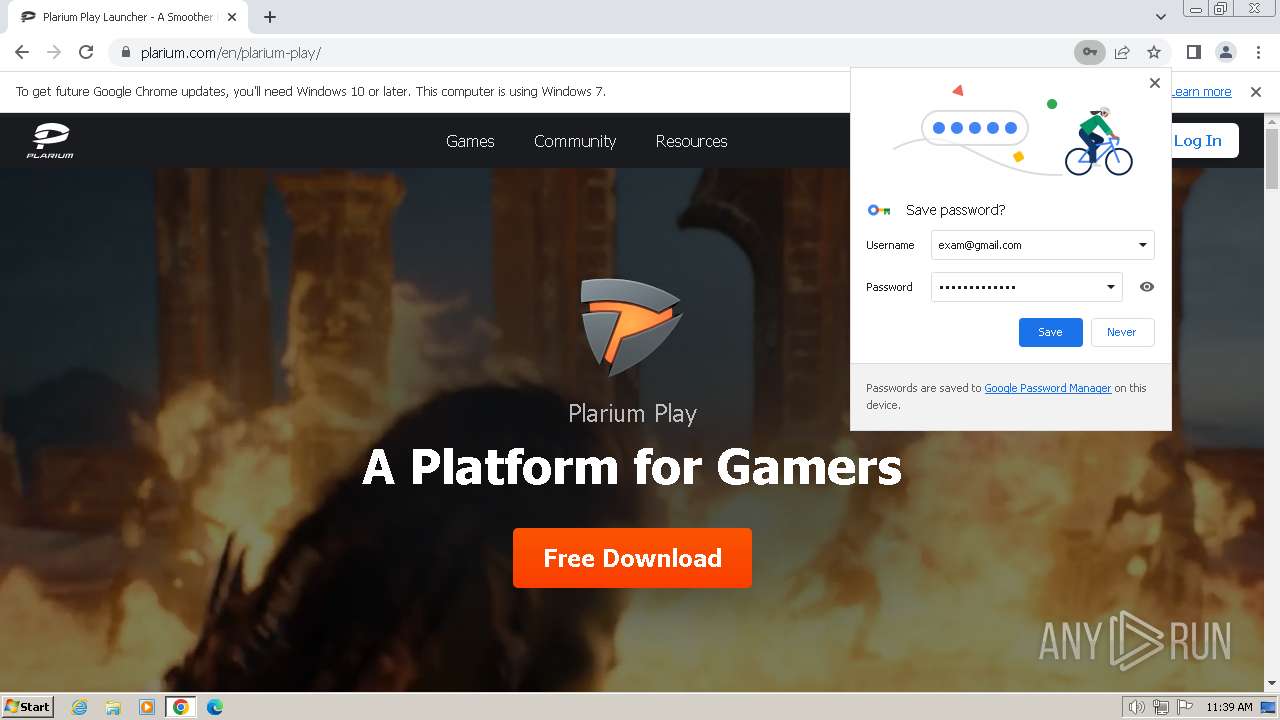
Task: Click the Log In button
Action: tap(1197, 141)
